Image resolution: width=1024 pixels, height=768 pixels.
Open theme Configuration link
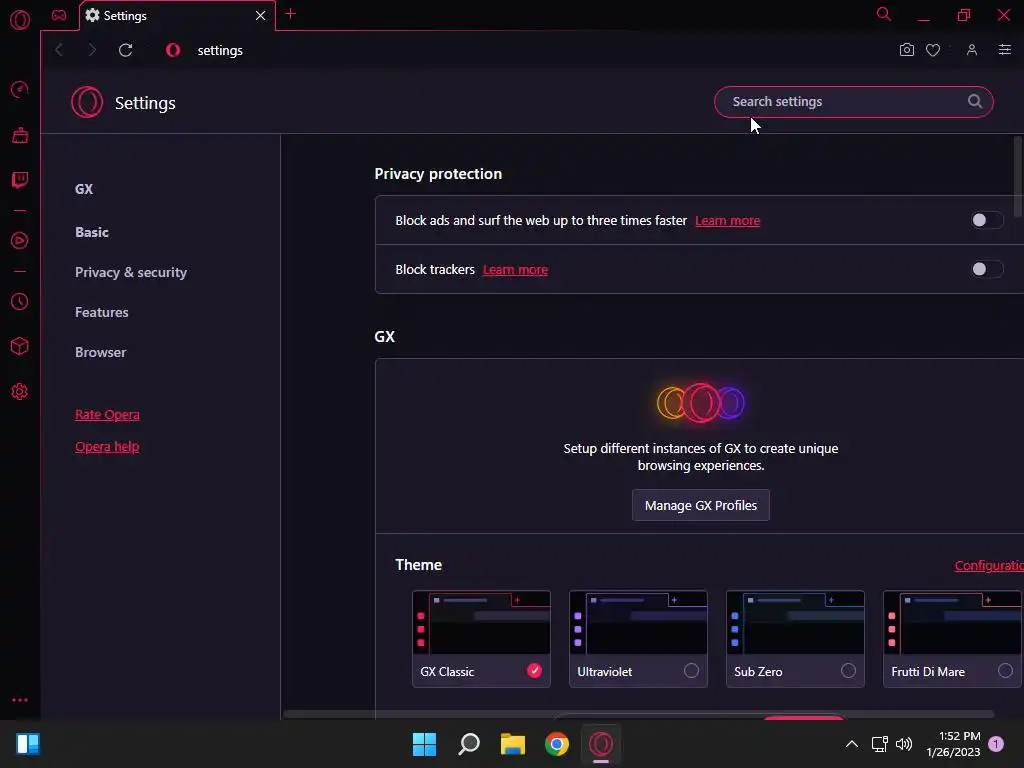pos(989,566)
